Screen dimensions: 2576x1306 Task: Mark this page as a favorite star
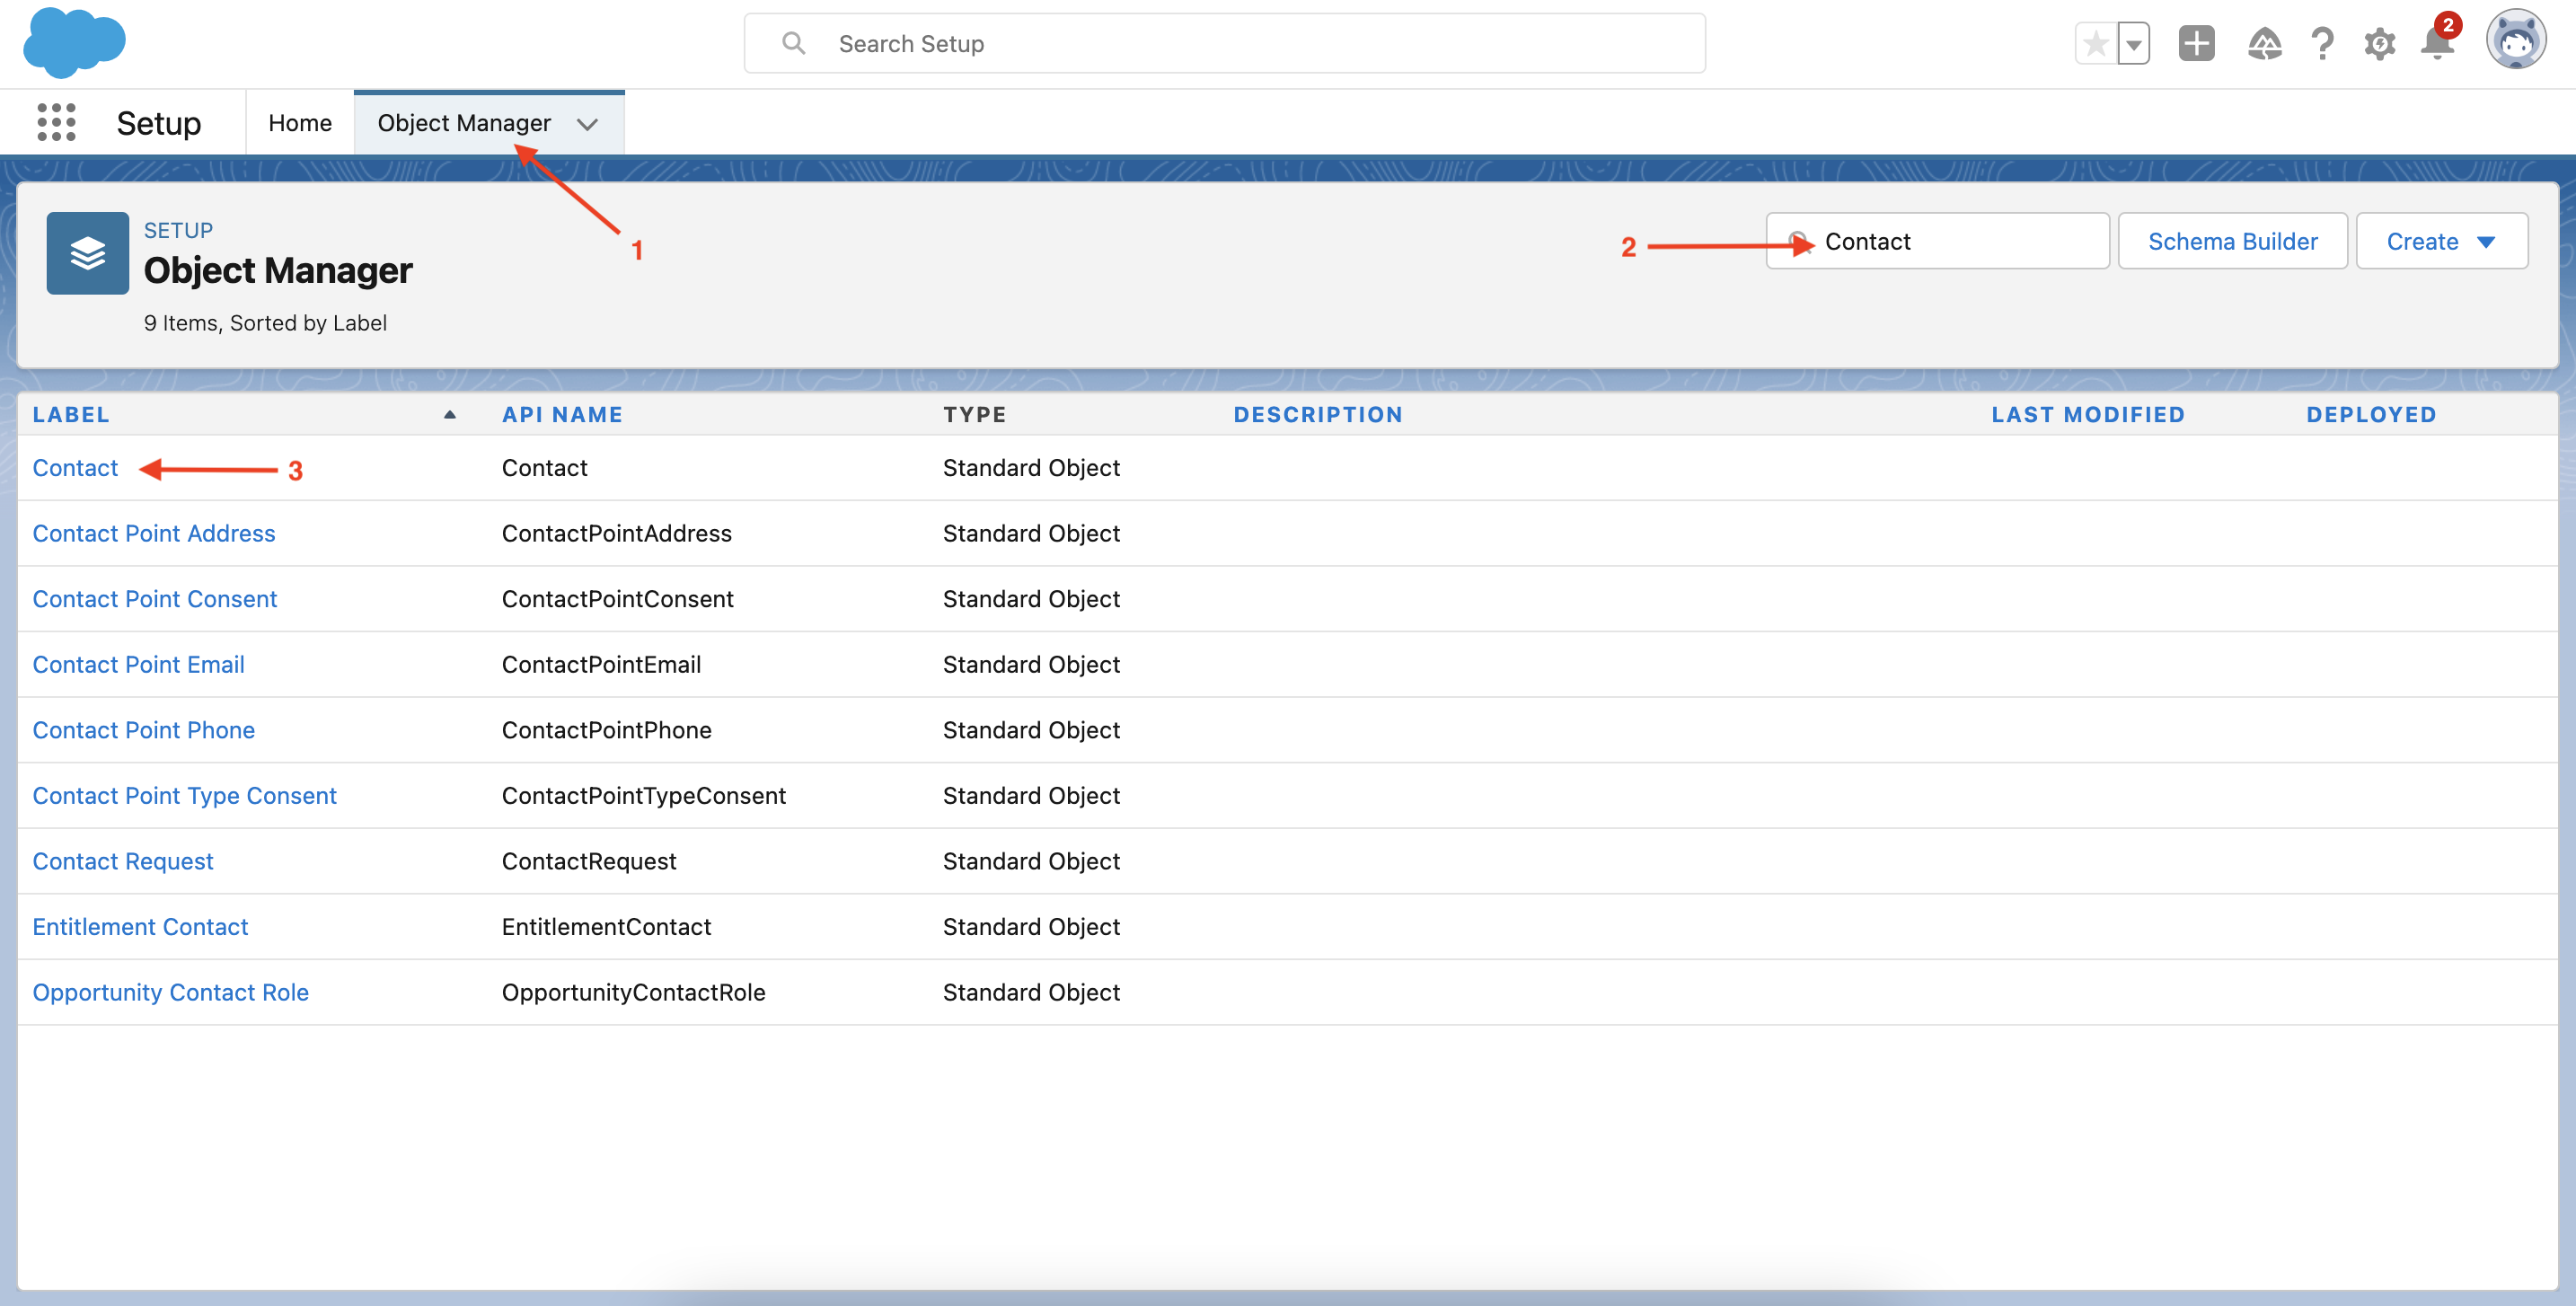2096,43
